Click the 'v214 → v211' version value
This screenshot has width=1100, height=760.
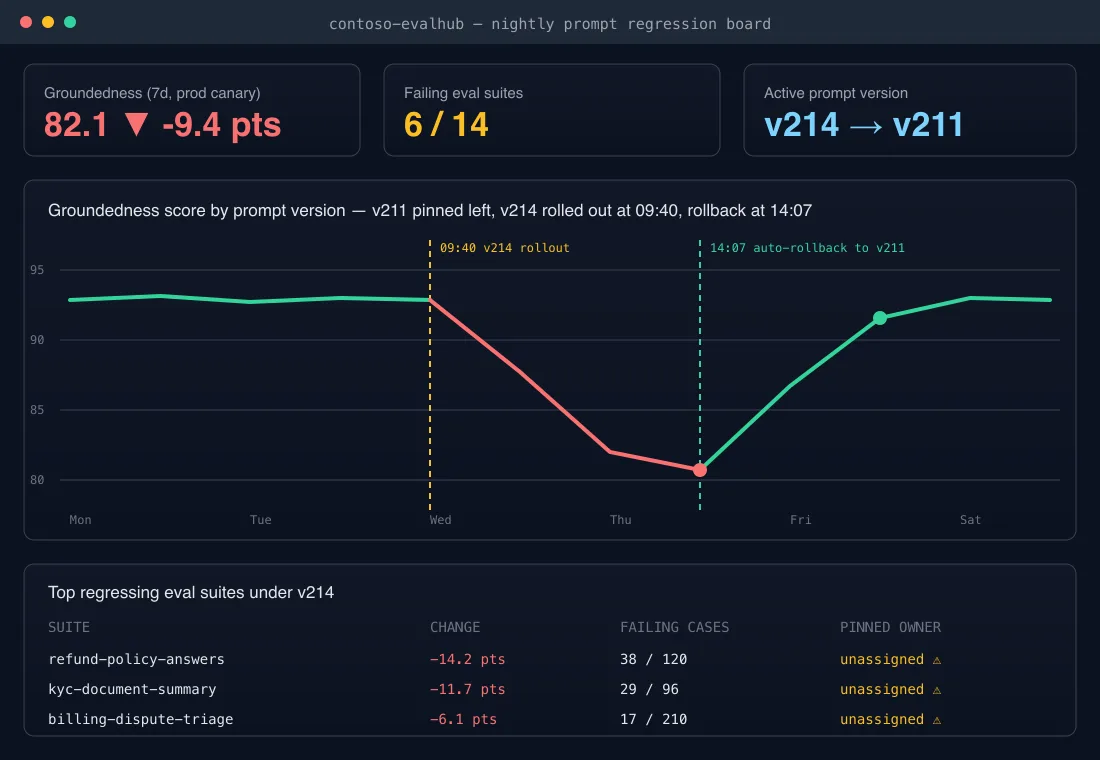click(x=864, y=125)
